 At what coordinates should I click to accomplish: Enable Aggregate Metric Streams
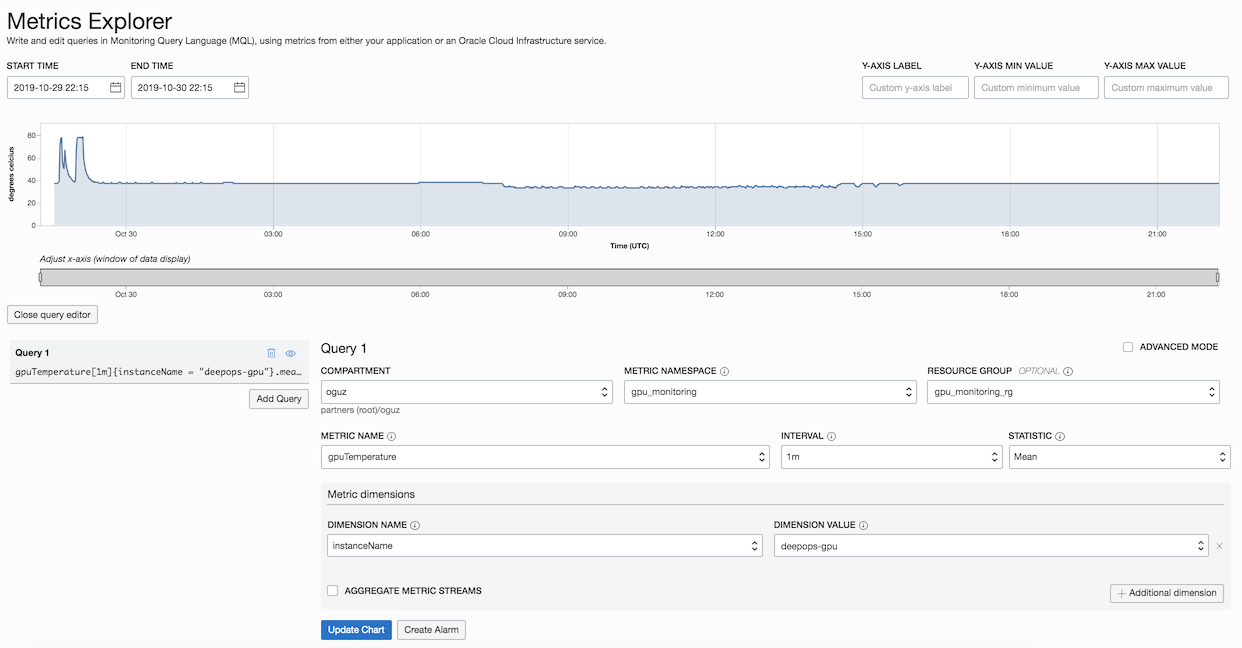[x=332, y=590]
